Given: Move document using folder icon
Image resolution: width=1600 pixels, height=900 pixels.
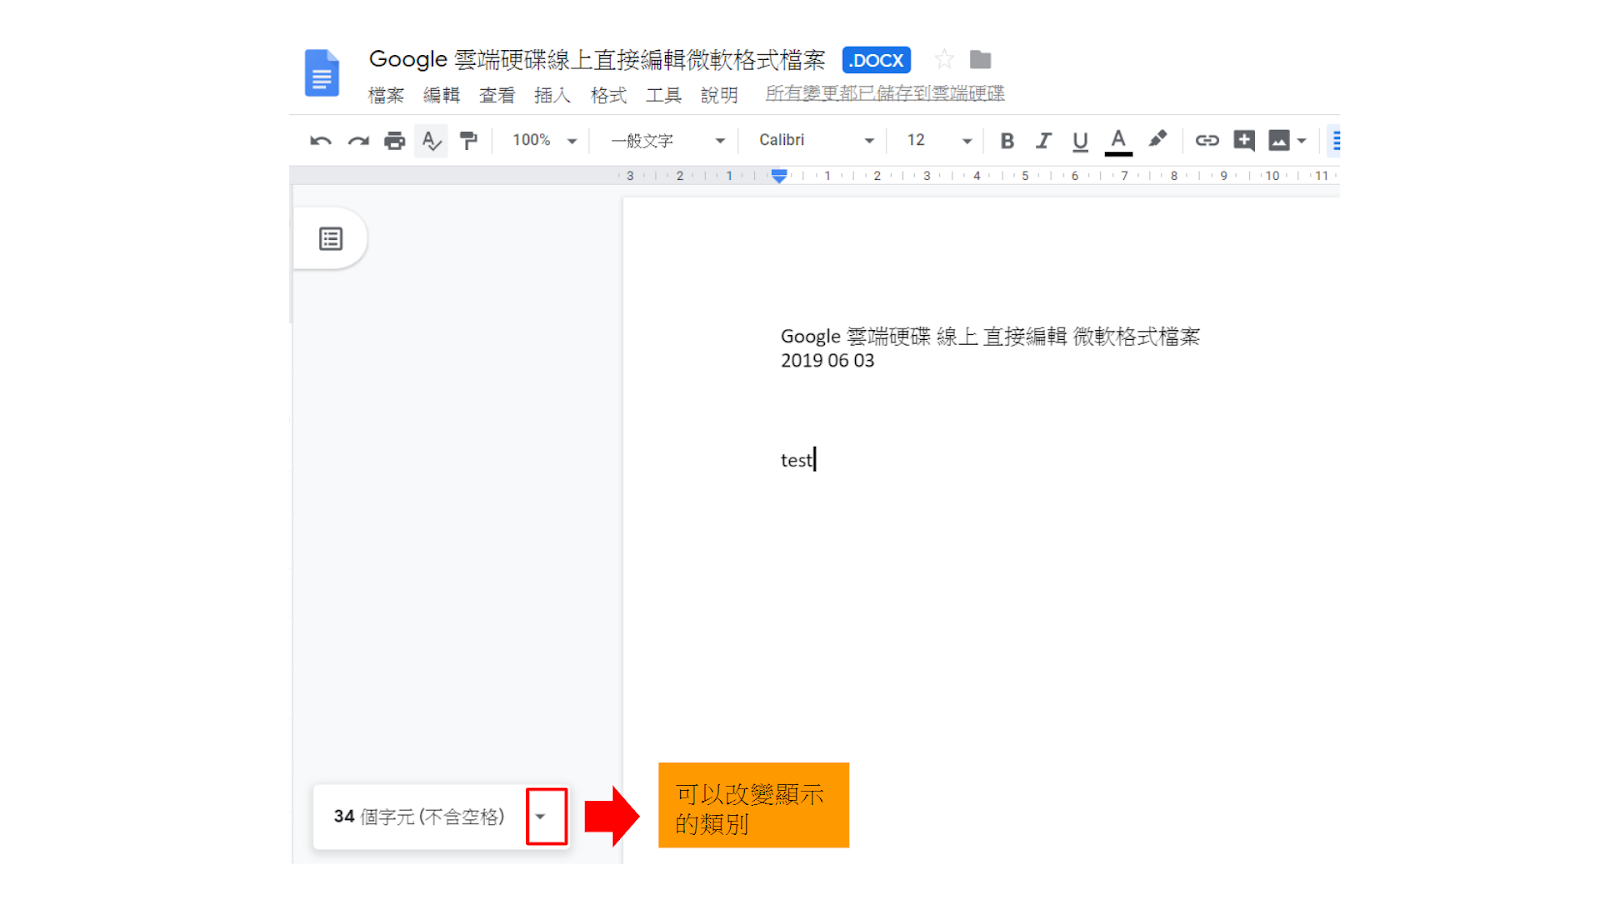Looking at the screenshot, I should [x=981, y=60].
